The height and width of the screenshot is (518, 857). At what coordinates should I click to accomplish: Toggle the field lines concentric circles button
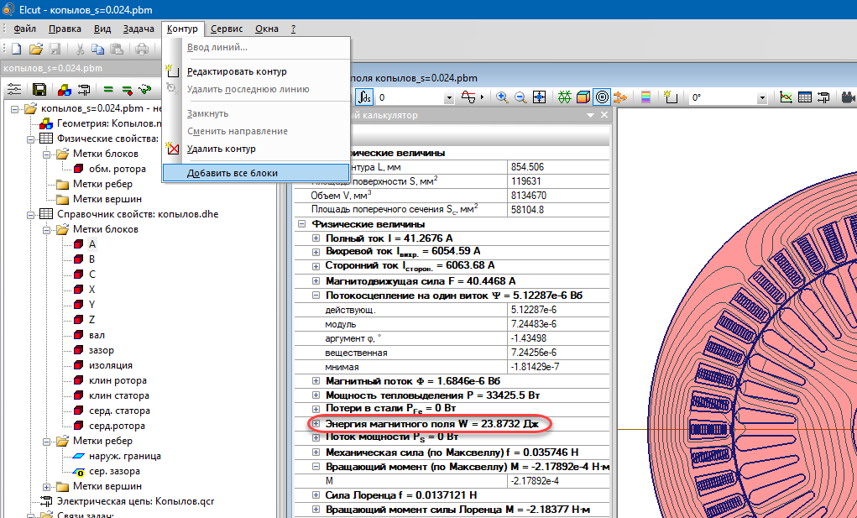tap(602, 98)
